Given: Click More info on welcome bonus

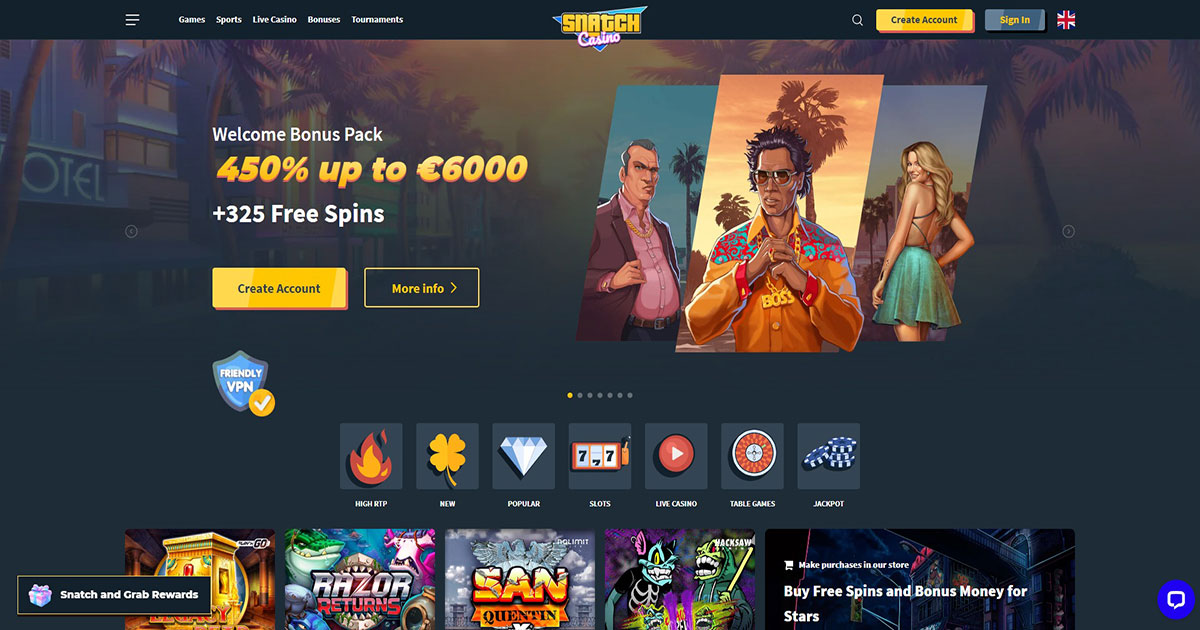Looking at the screenshot, I should click(421, 288).
